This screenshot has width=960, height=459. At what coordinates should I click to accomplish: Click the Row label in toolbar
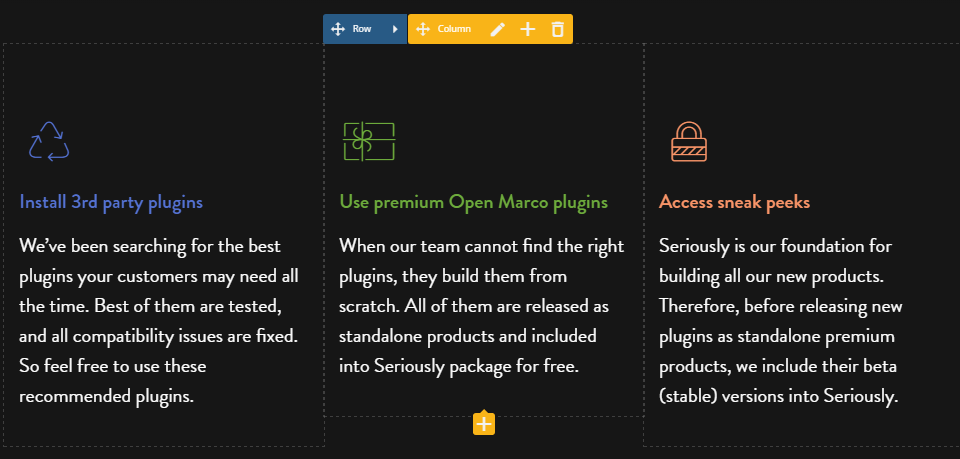coord(362,29)
